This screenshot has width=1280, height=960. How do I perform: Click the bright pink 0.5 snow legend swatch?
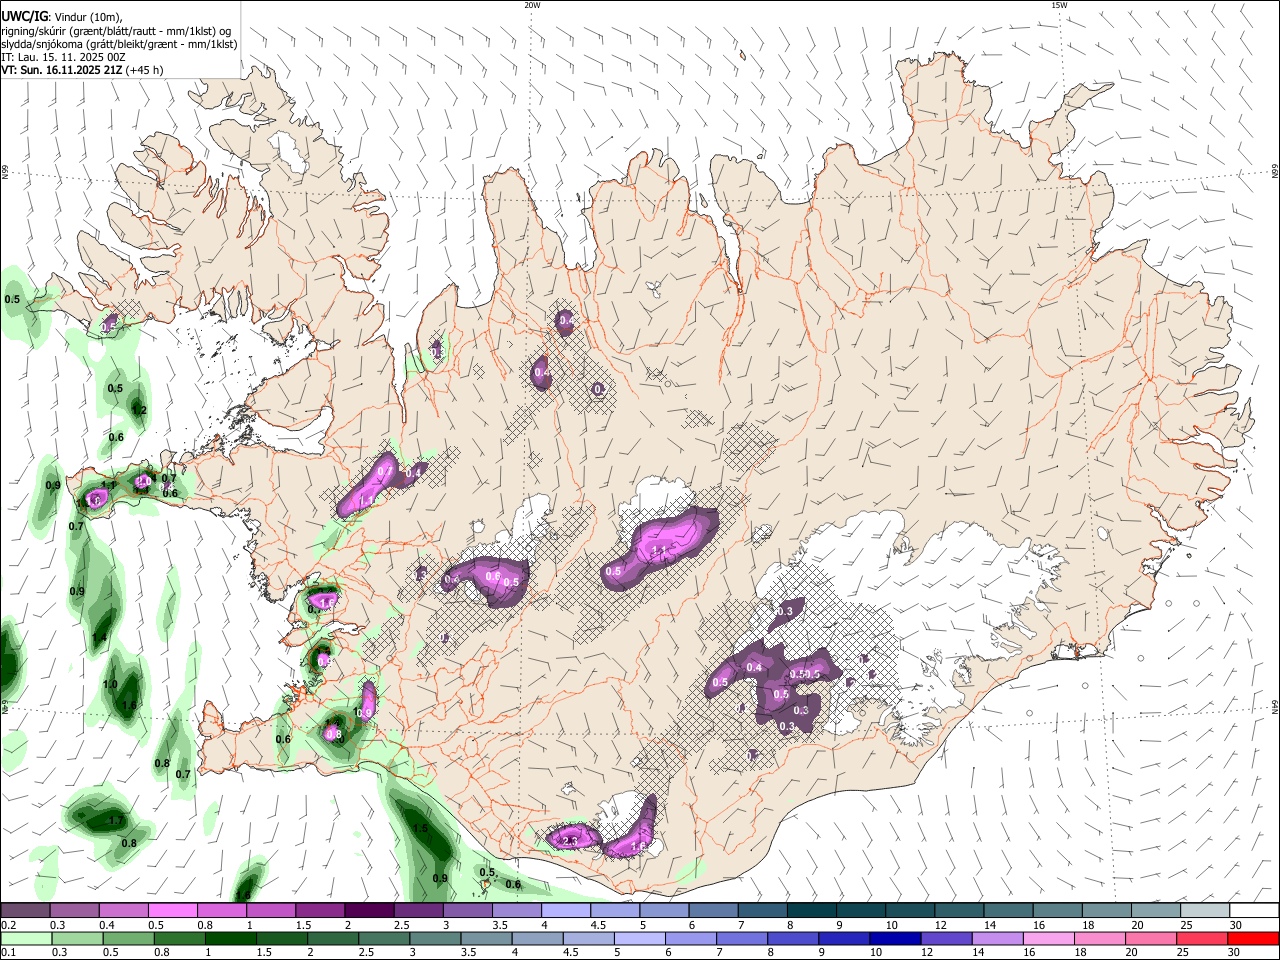coord(172,910)
